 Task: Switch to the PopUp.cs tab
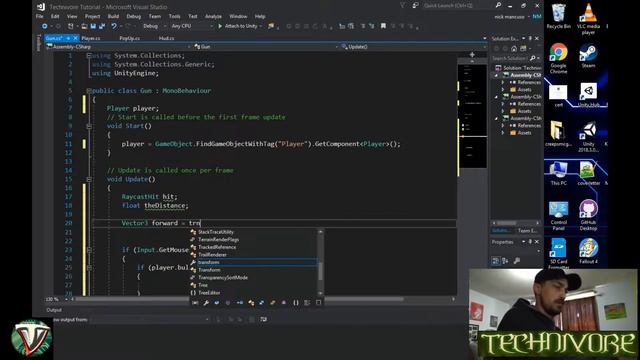coord(129,38)
